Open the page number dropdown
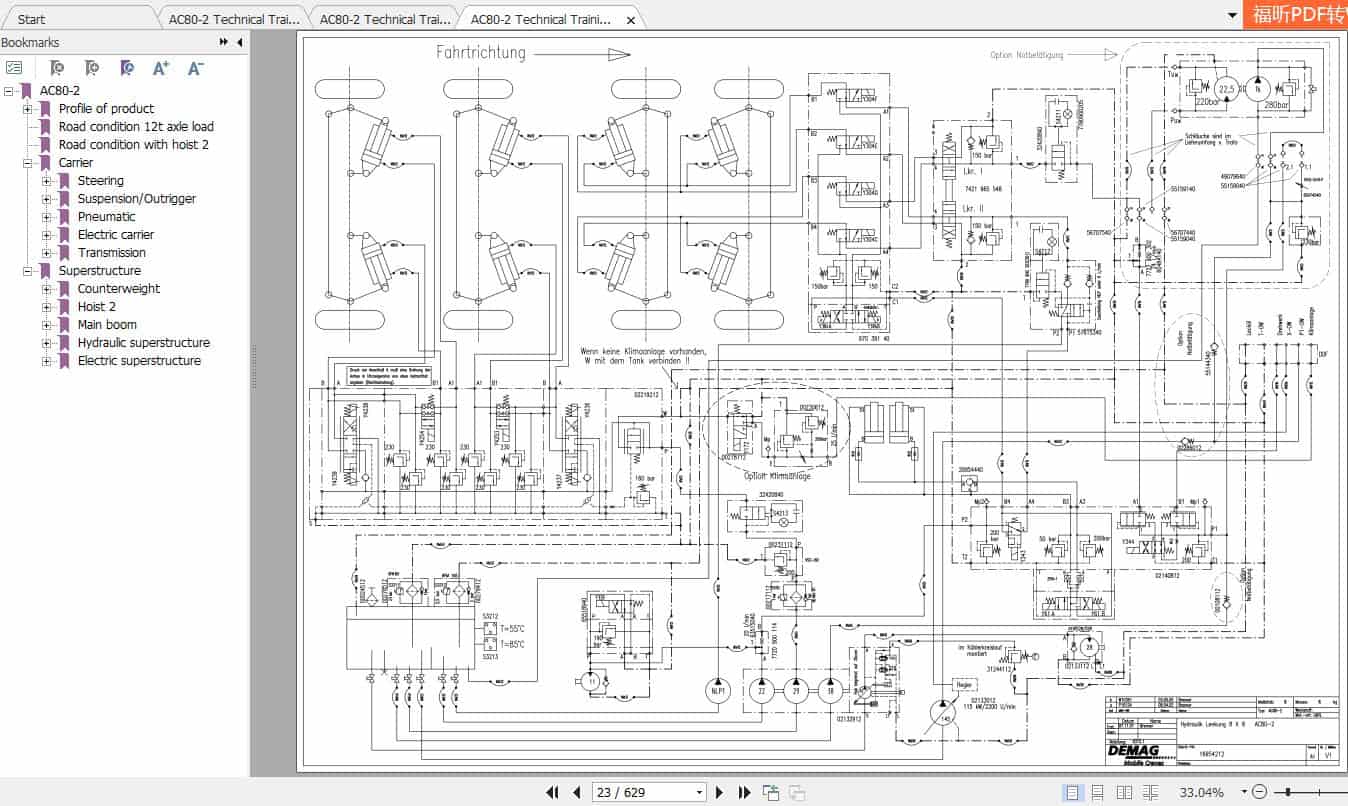The width and height of the screenshot is (1348, 806). point(699,791)
